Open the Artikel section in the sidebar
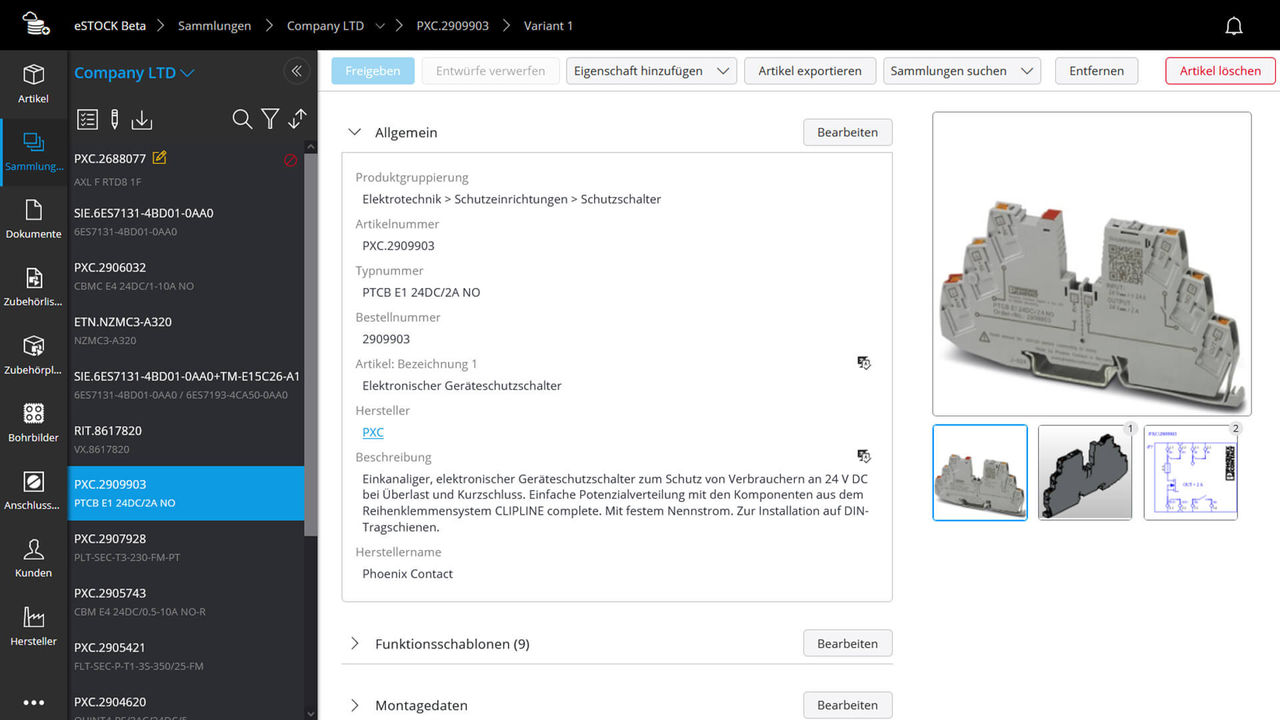Screen dimensions: 1280x720 (x=33, y=84)
